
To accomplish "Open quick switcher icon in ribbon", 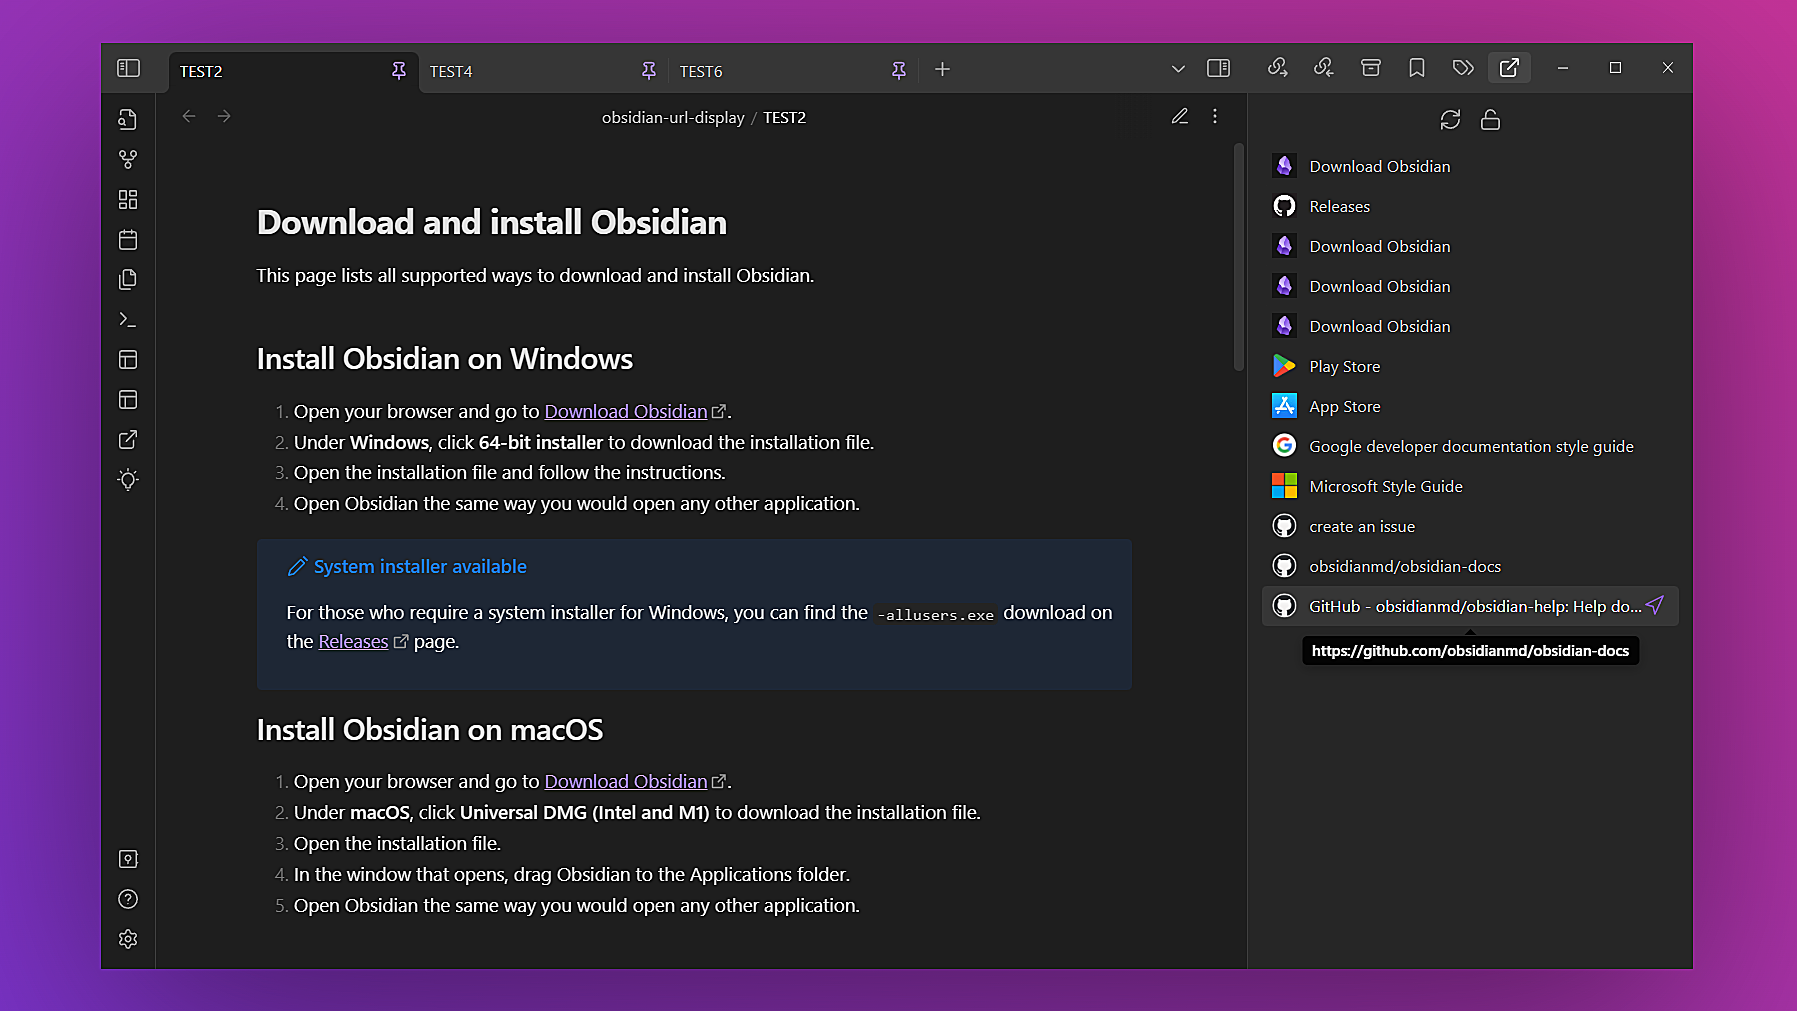I will tap(128, 119).
